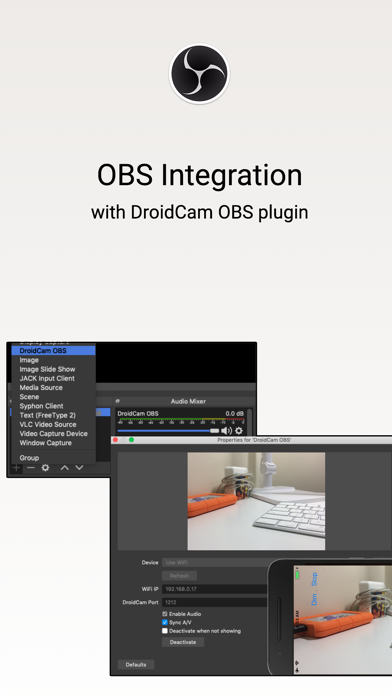Click the Deactivate button
Screen dimensions: 392x696
tap(183, 642)
